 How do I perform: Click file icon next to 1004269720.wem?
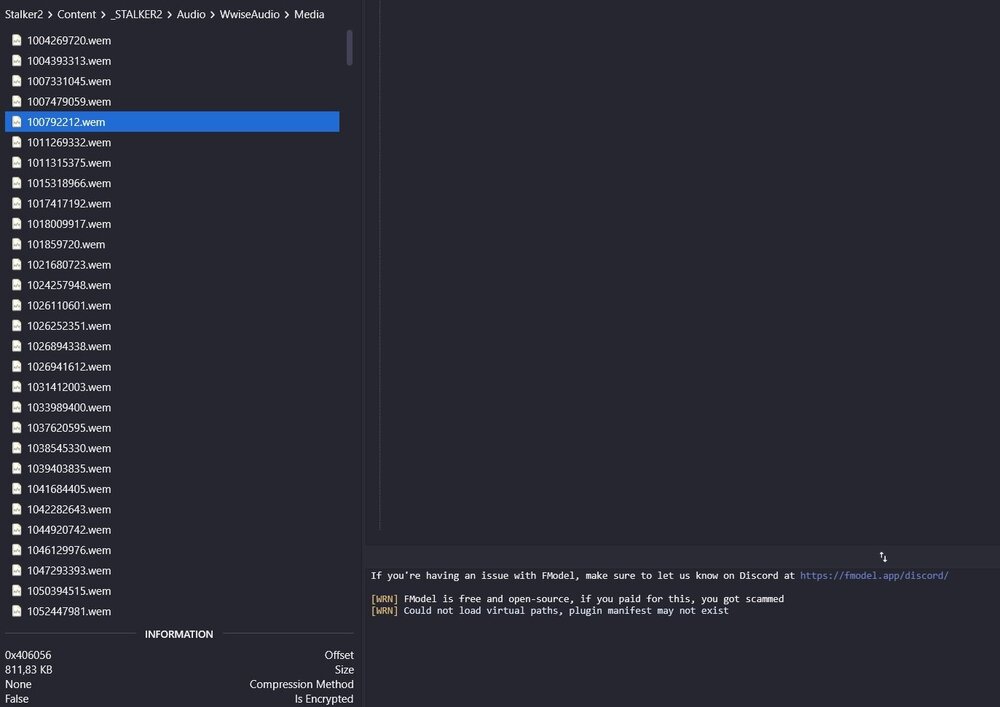pyautogui.click(x=16, y=41)
